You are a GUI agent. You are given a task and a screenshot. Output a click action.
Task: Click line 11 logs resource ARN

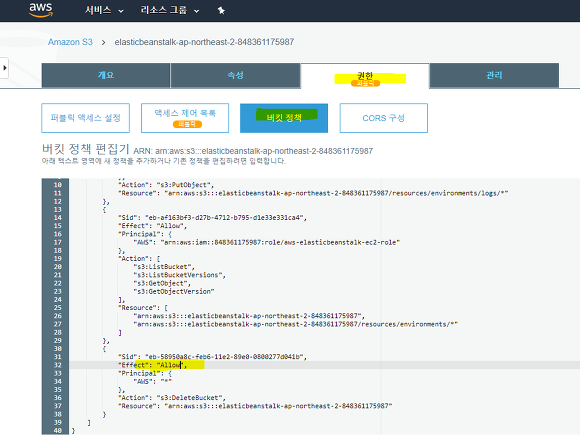(336, 193)
